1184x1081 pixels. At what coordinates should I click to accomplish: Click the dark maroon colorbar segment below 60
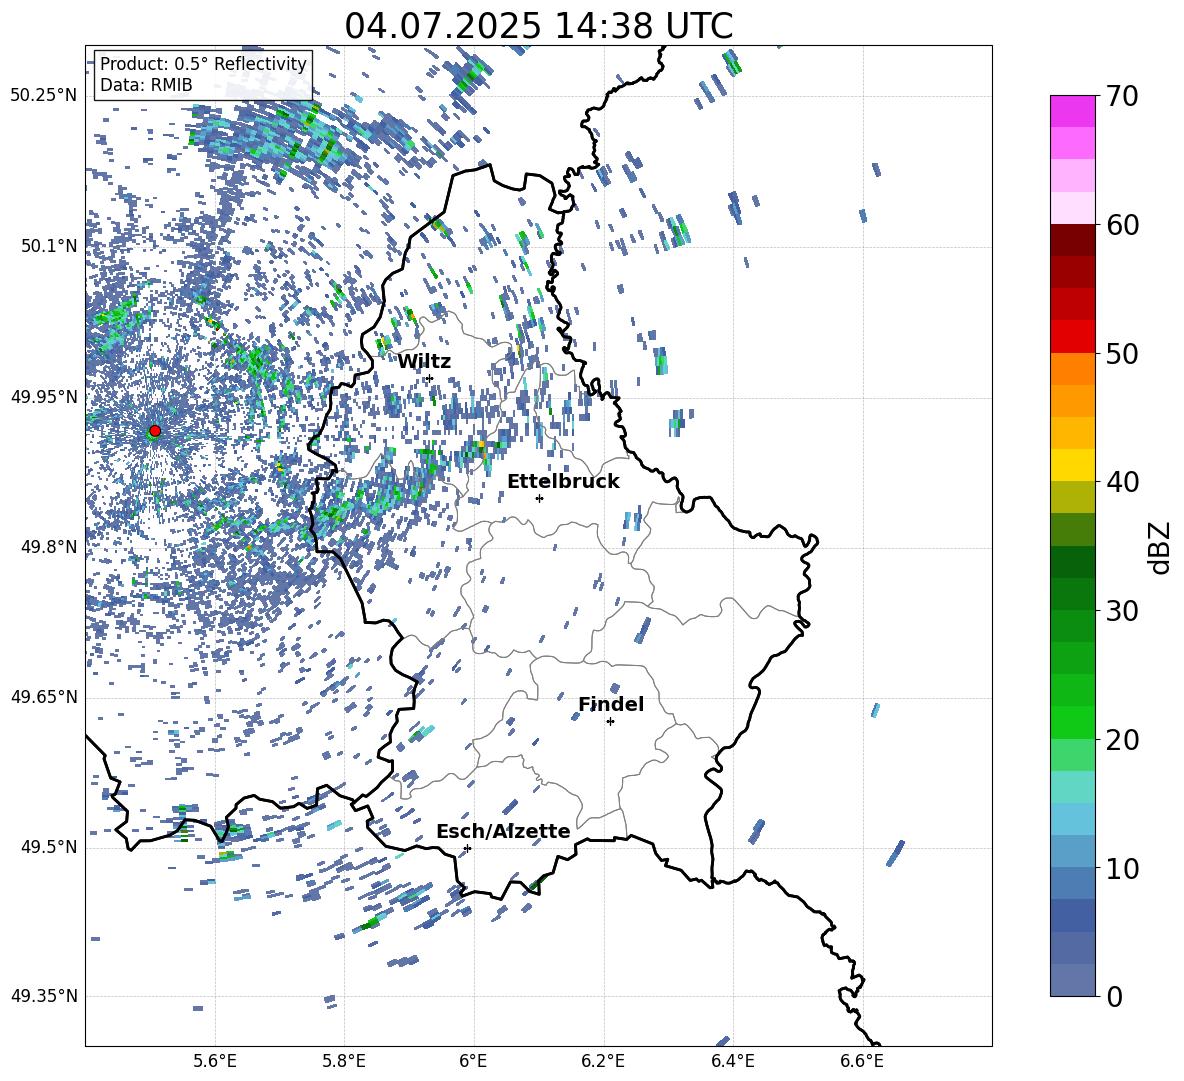pyautogui.click(x=1073, y=241)
